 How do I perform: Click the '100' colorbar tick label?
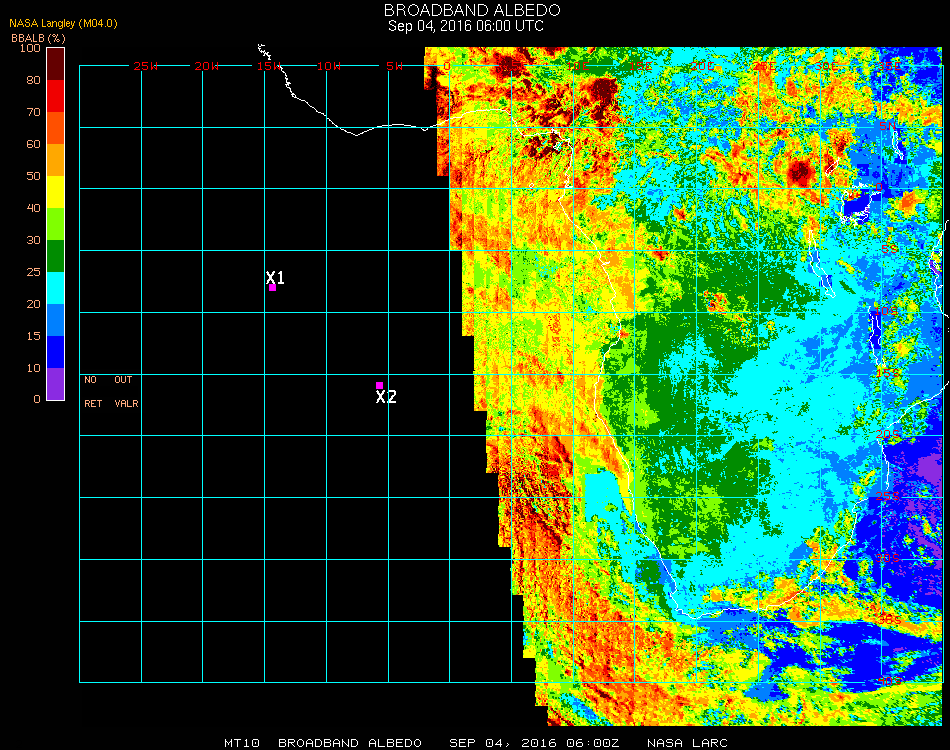pos(30,48)
